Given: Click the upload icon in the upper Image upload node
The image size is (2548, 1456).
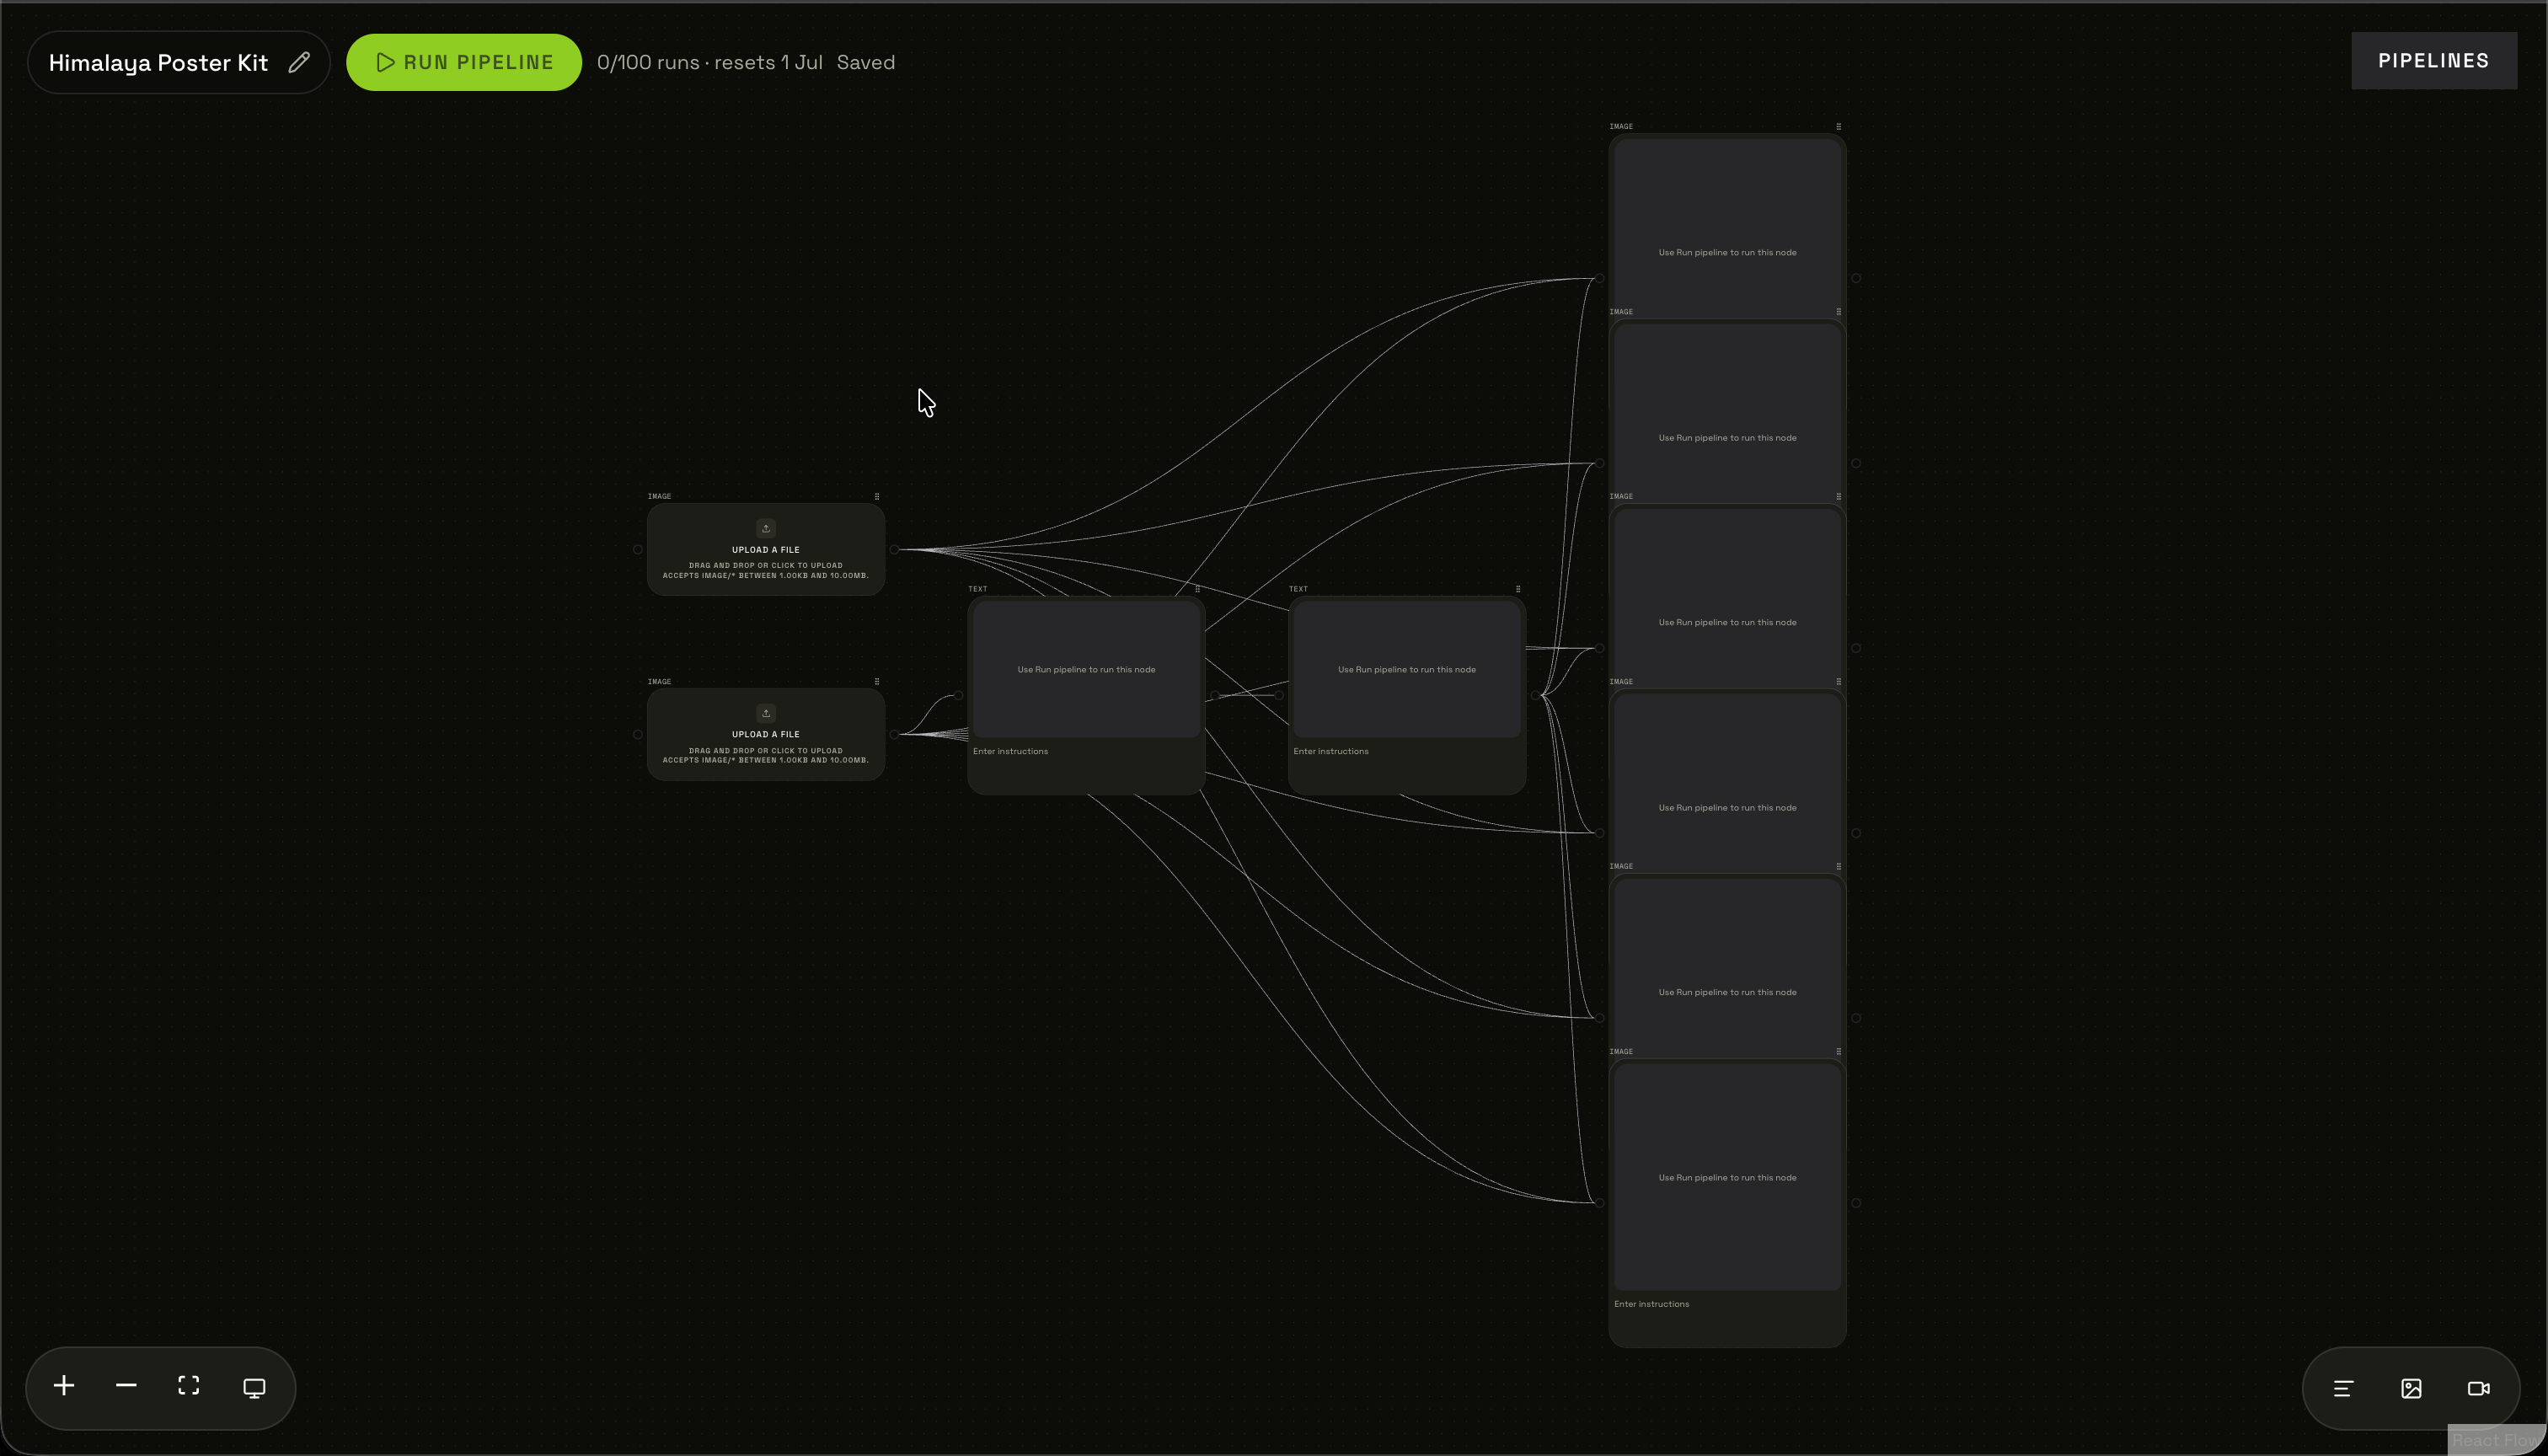Looking at the screenshot, I should pyautogui.click(x=766, y=528).
